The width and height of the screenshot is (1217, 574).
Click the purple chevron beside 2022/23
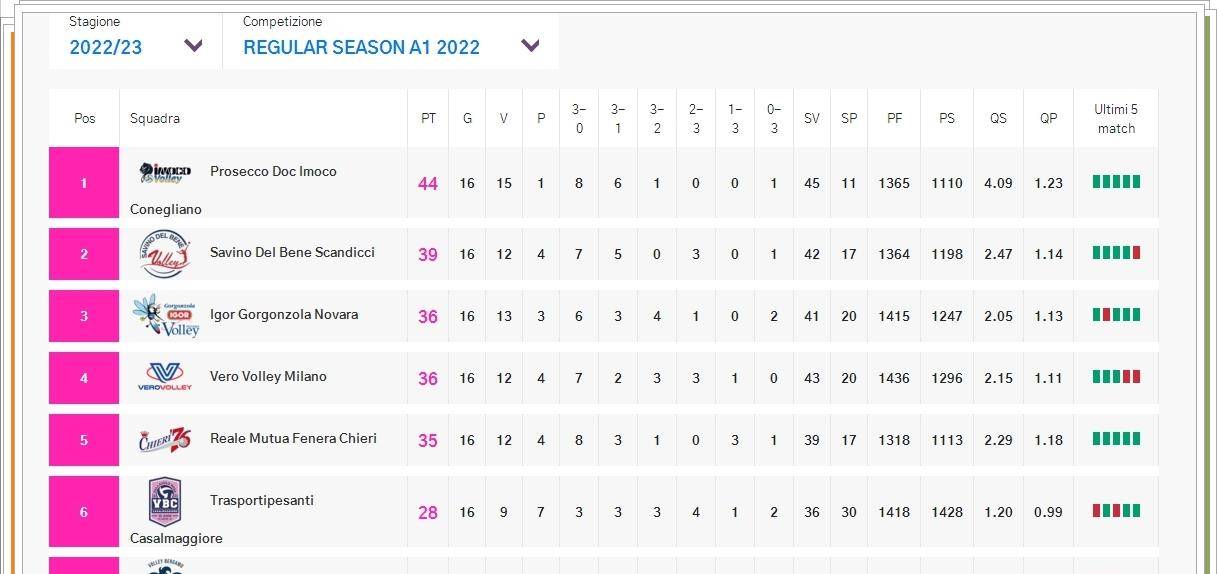click(x=194, y=46)
